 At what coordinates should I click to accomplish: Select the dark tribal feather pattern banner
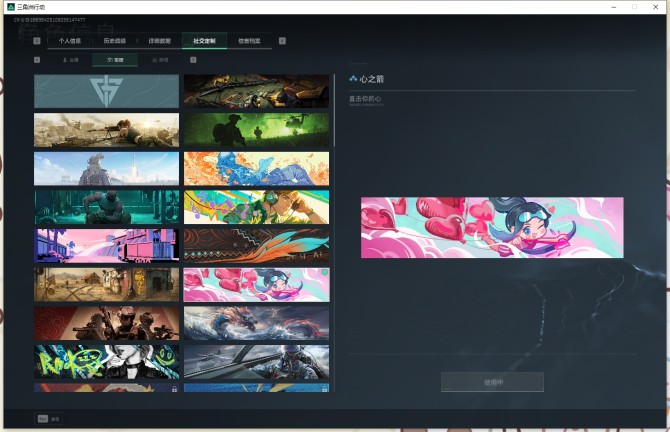point(256,246)
